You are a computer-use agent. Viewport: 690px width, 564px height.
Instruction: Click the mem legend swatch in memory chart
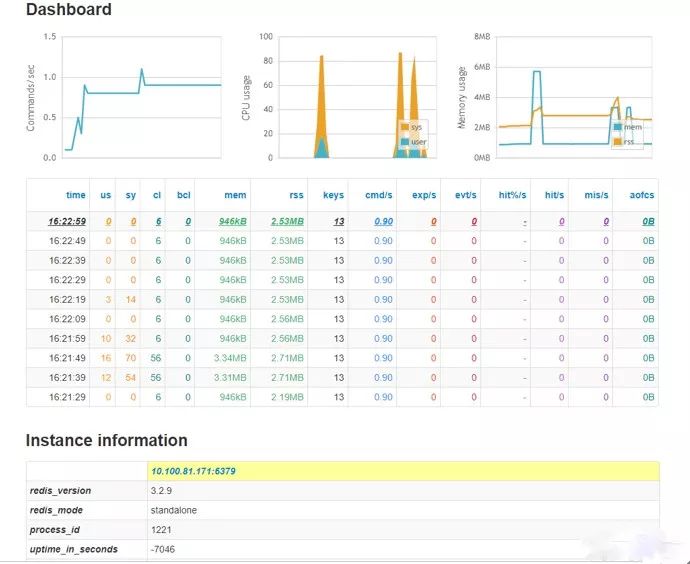coord(620,128)
